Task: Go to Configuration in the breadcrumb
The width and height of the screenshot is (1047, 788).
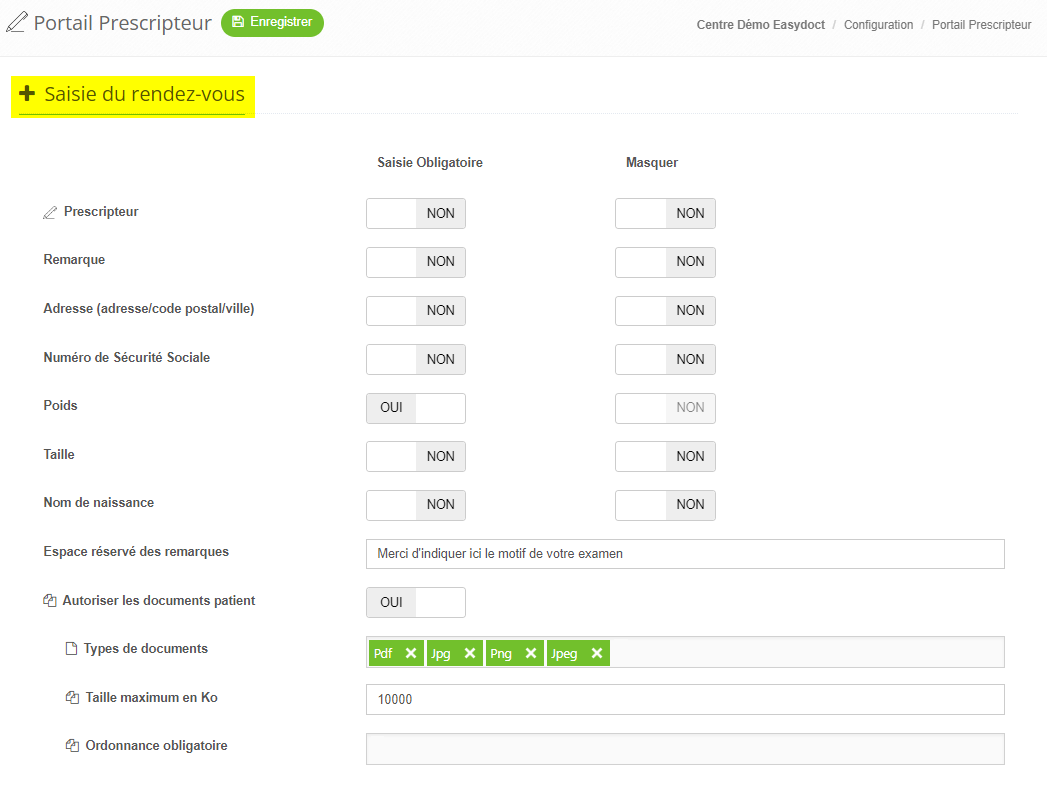Action: [878, 25]
